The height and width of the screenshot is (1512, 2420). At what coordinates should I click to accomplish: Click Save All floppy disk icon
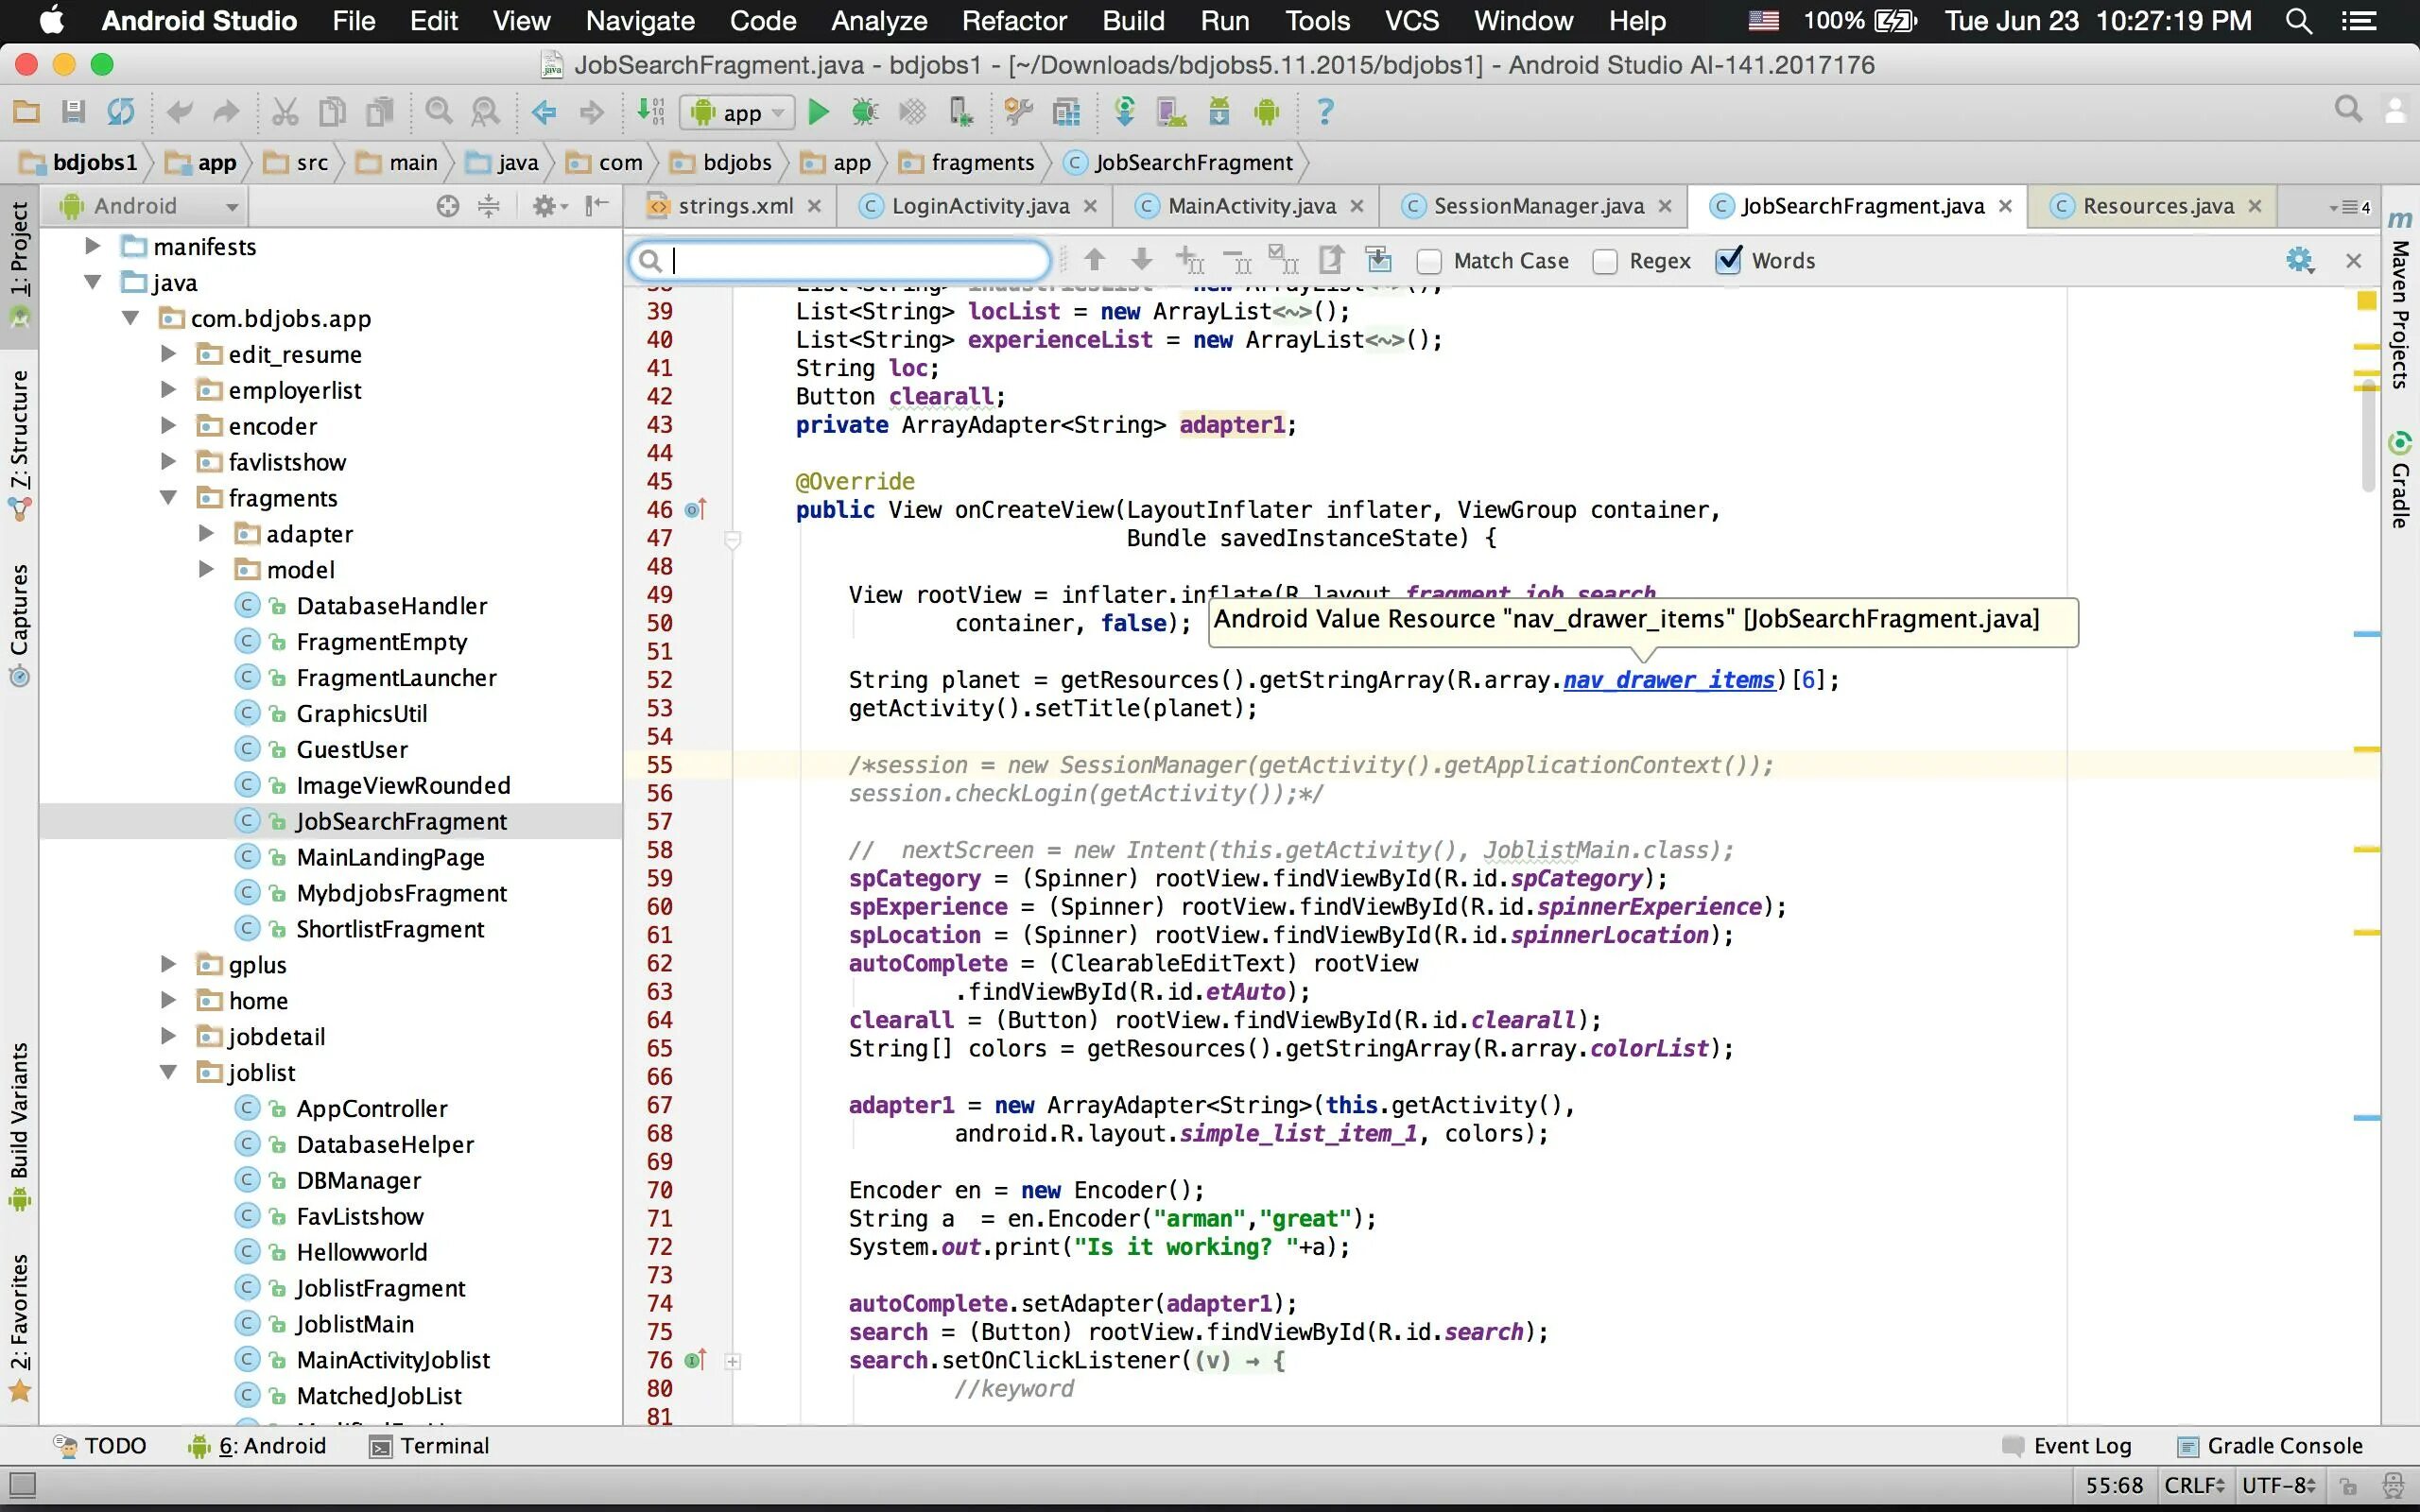pos(73,112)
